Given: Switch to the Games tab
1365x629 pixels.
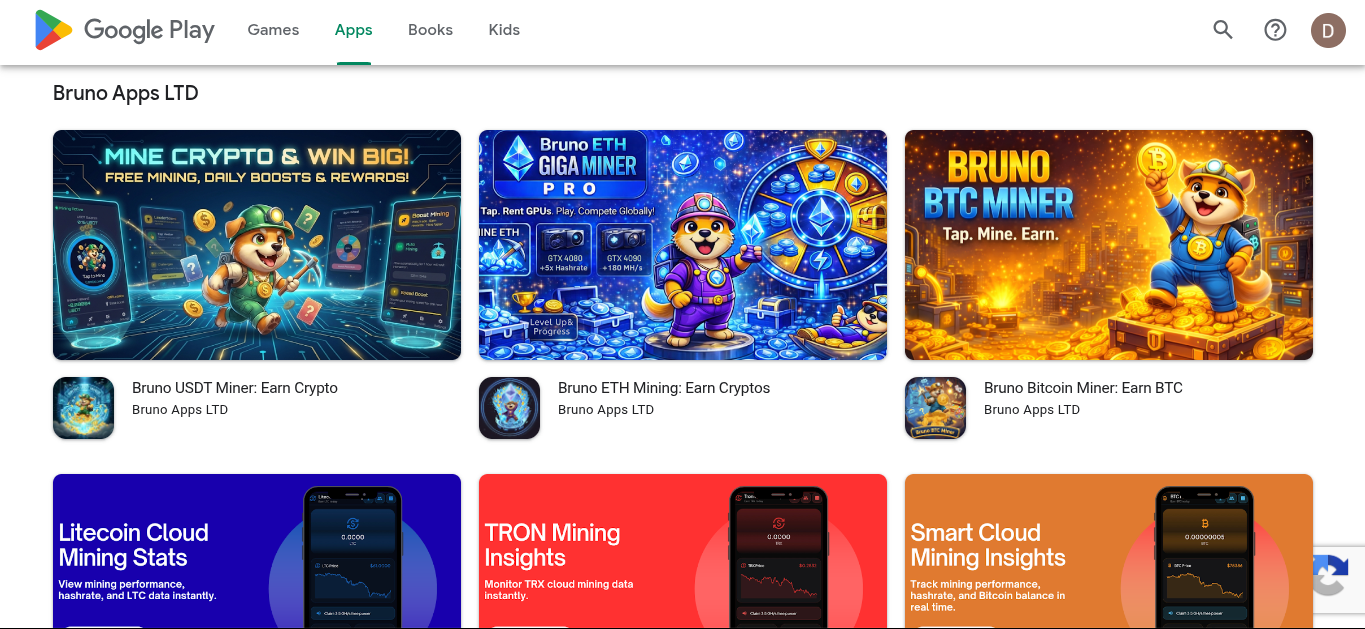Looking at the screenshot, I should tap(273, 30).
